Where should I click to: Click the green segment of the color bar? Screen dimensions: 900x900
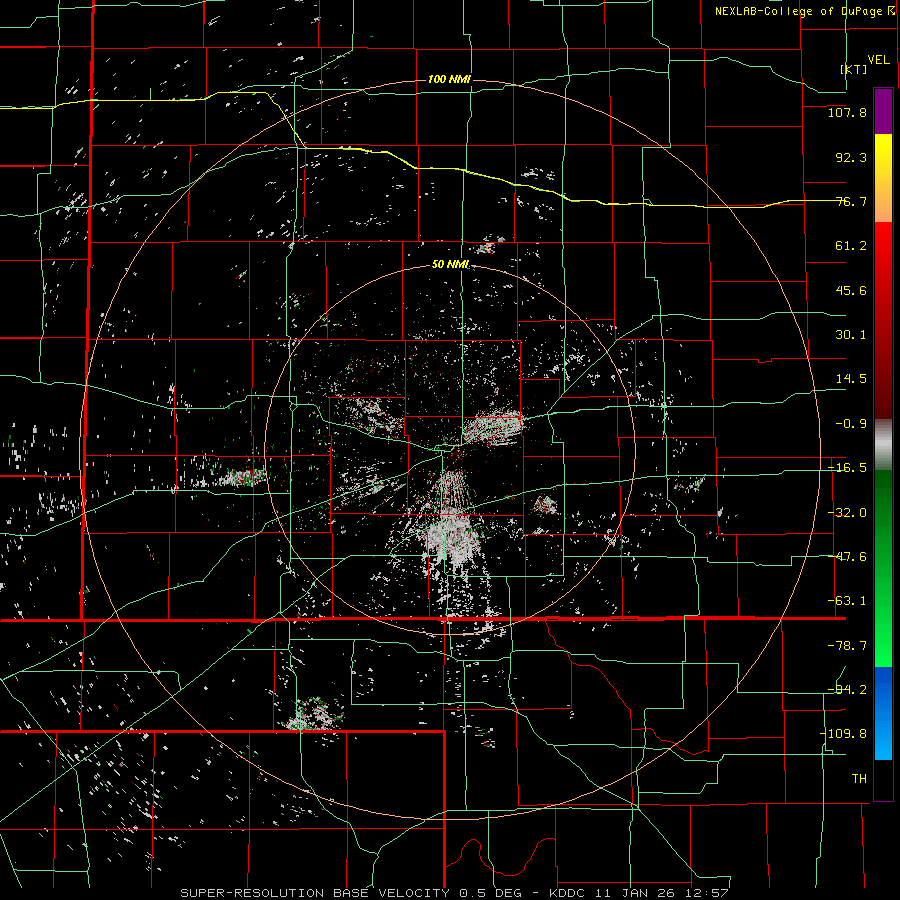[883, 568]
